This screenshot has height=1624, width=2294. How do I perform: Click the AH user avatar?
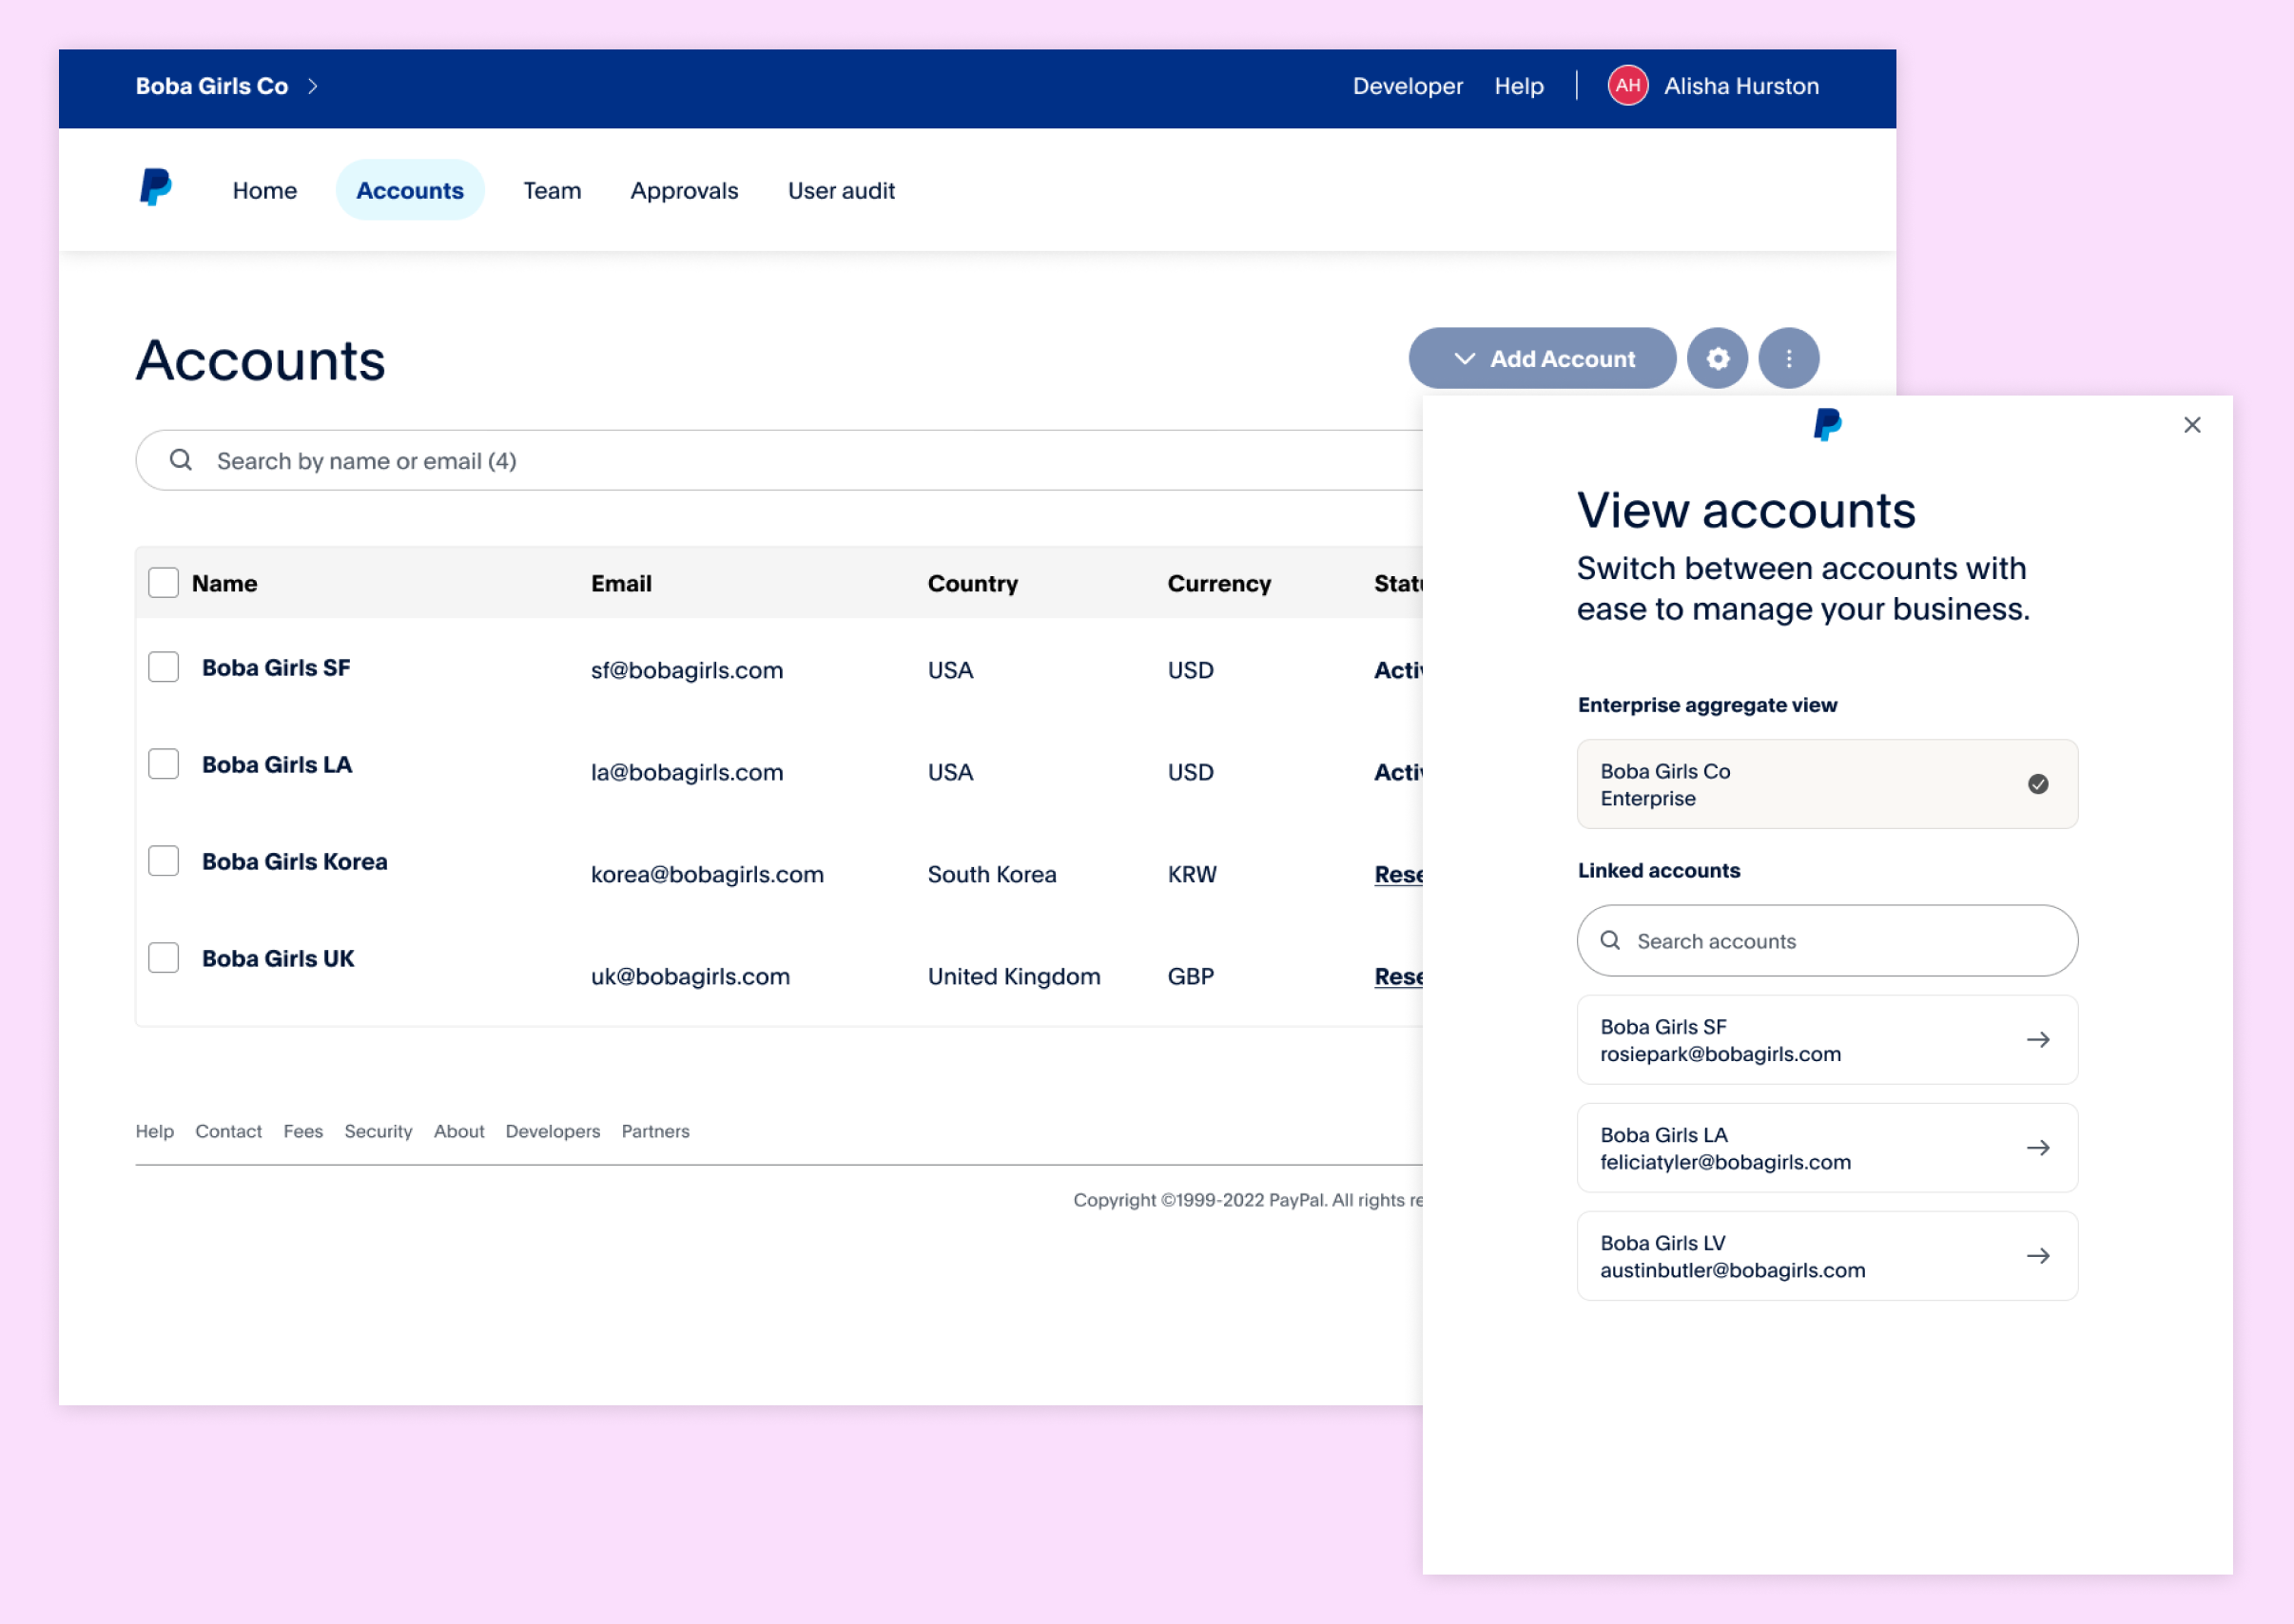point(1627,86)
